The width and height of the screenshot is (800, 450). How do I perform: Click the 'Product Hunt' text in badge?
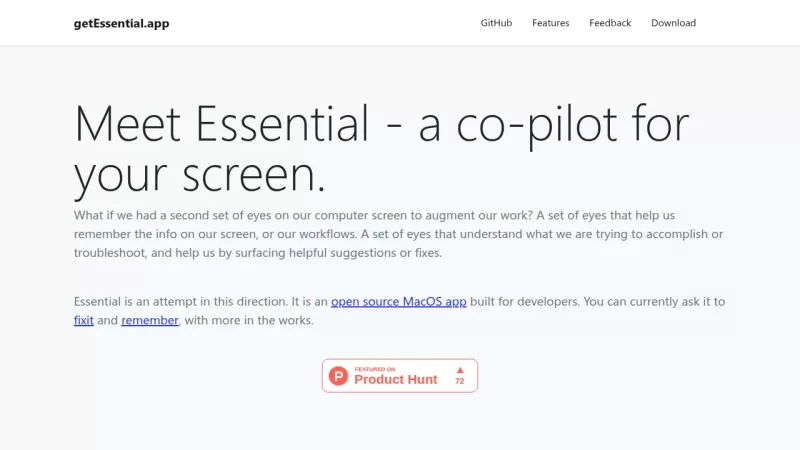coord(396,380)
